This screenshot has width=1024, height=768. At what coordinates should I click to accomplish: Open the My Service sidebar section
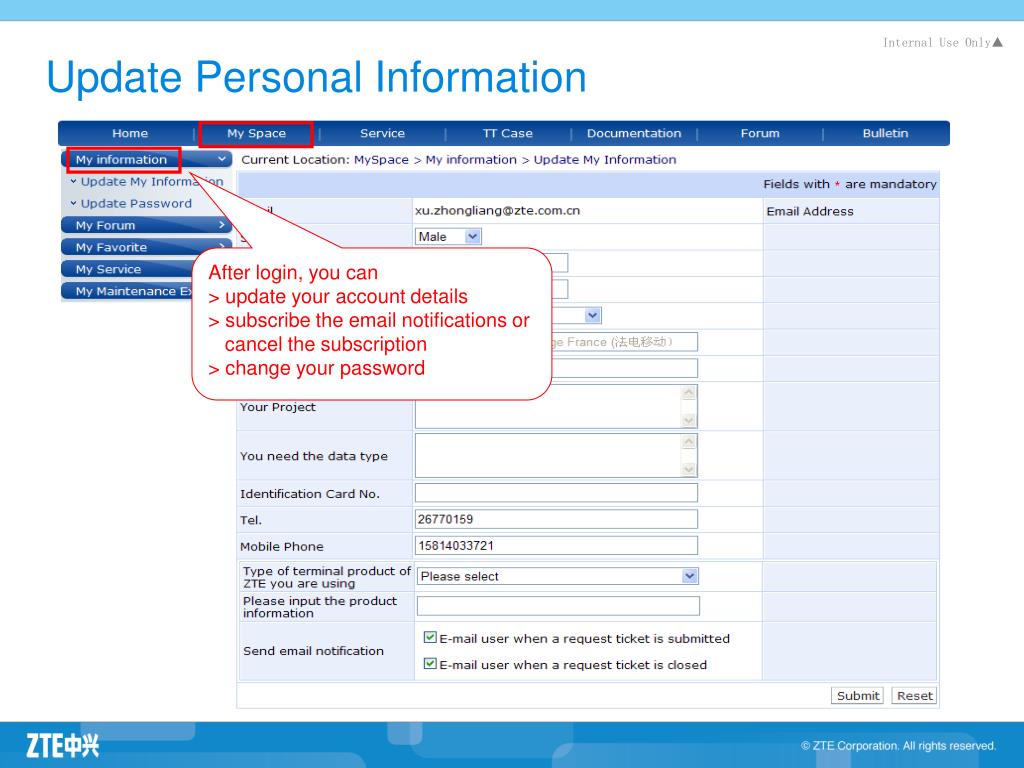(x=127, y=269)
